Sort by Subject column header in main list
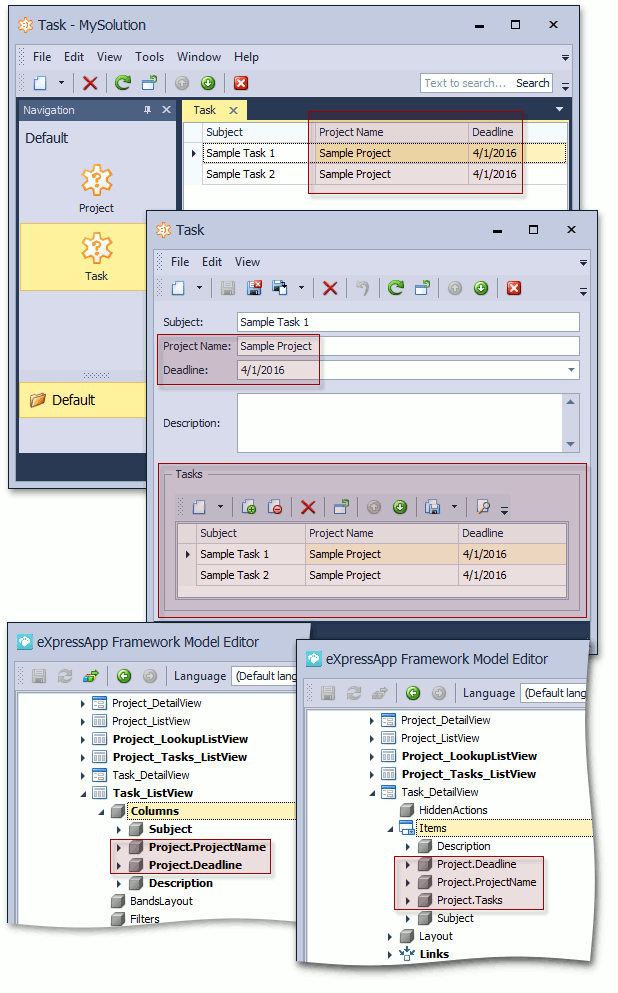Viewport: 618px width, 993px height. pos(256,132)
